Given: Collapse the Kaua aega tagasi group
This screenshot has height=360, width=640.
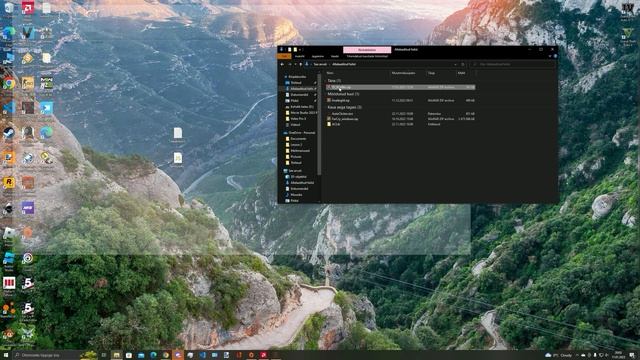Looking at the screenshot, I should pos(344,107).
